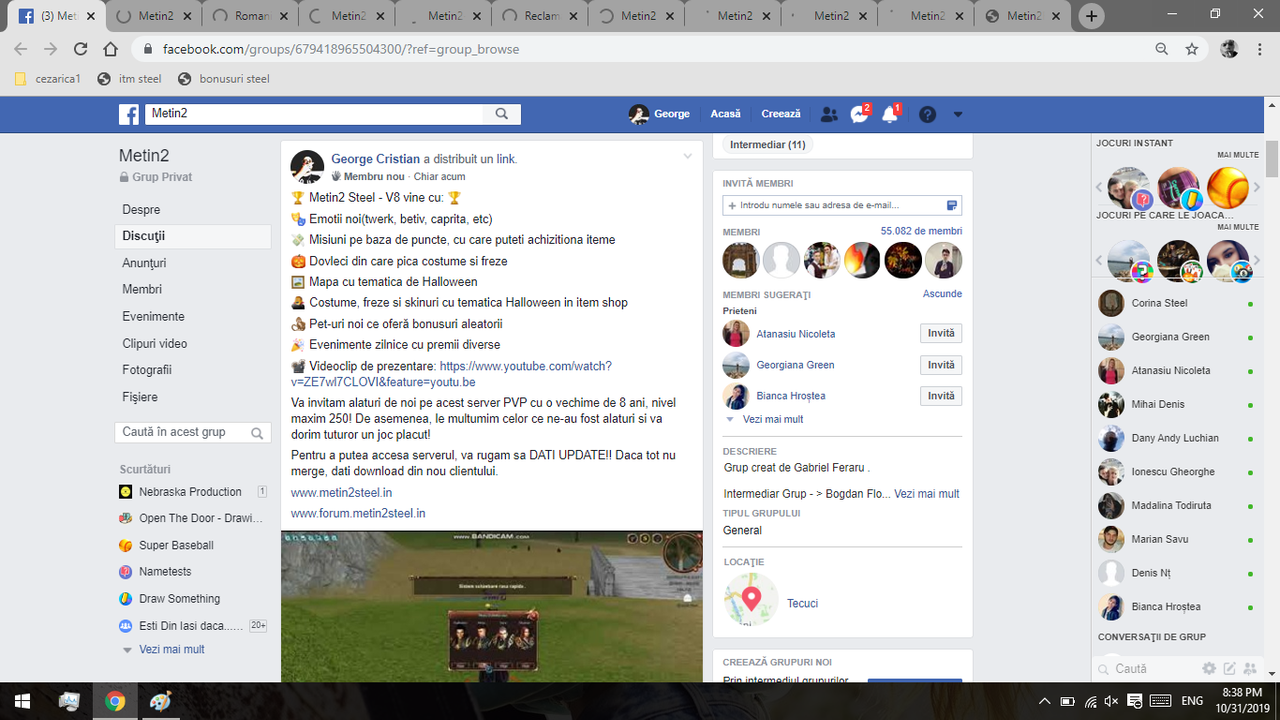Screen dimensions: 1280x720
Task: Bookmark this page with the star icon
Action: pos(1191,49)
